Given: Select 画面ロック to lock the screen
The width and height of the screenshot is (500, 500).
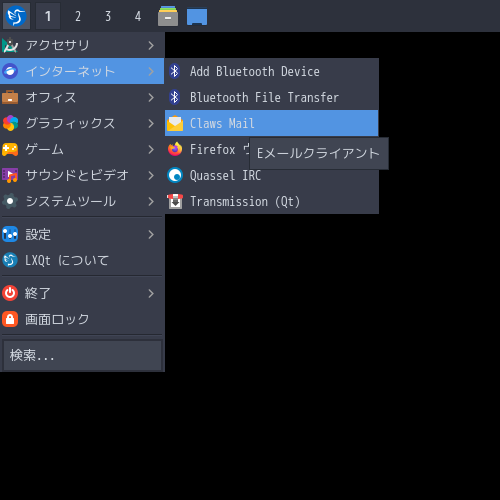Looking at the screenshot, I should click(82, 319).
